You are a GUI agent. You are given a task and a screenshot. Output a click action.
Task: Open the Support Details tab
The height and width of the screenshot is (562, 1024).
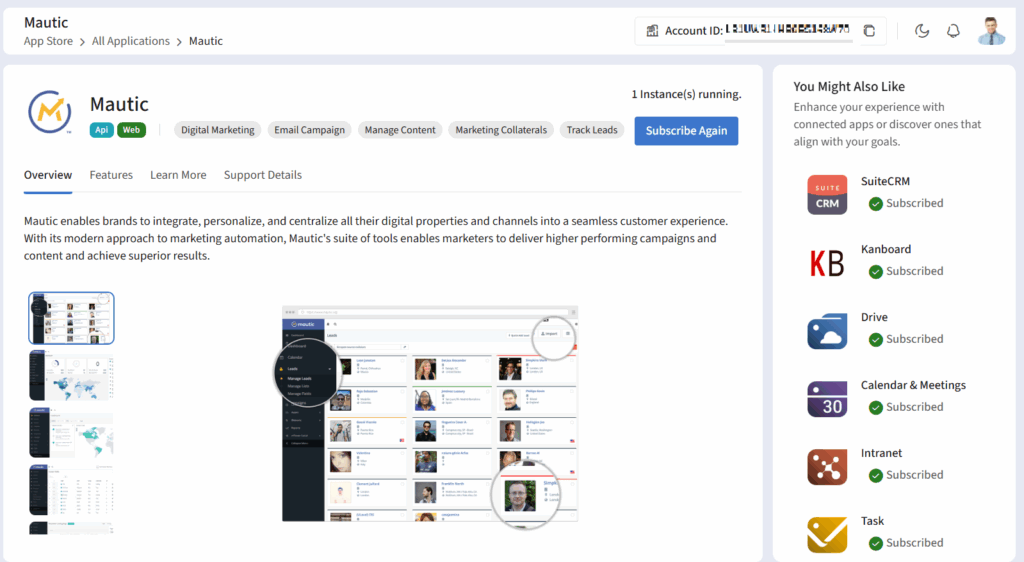(263, 175)
